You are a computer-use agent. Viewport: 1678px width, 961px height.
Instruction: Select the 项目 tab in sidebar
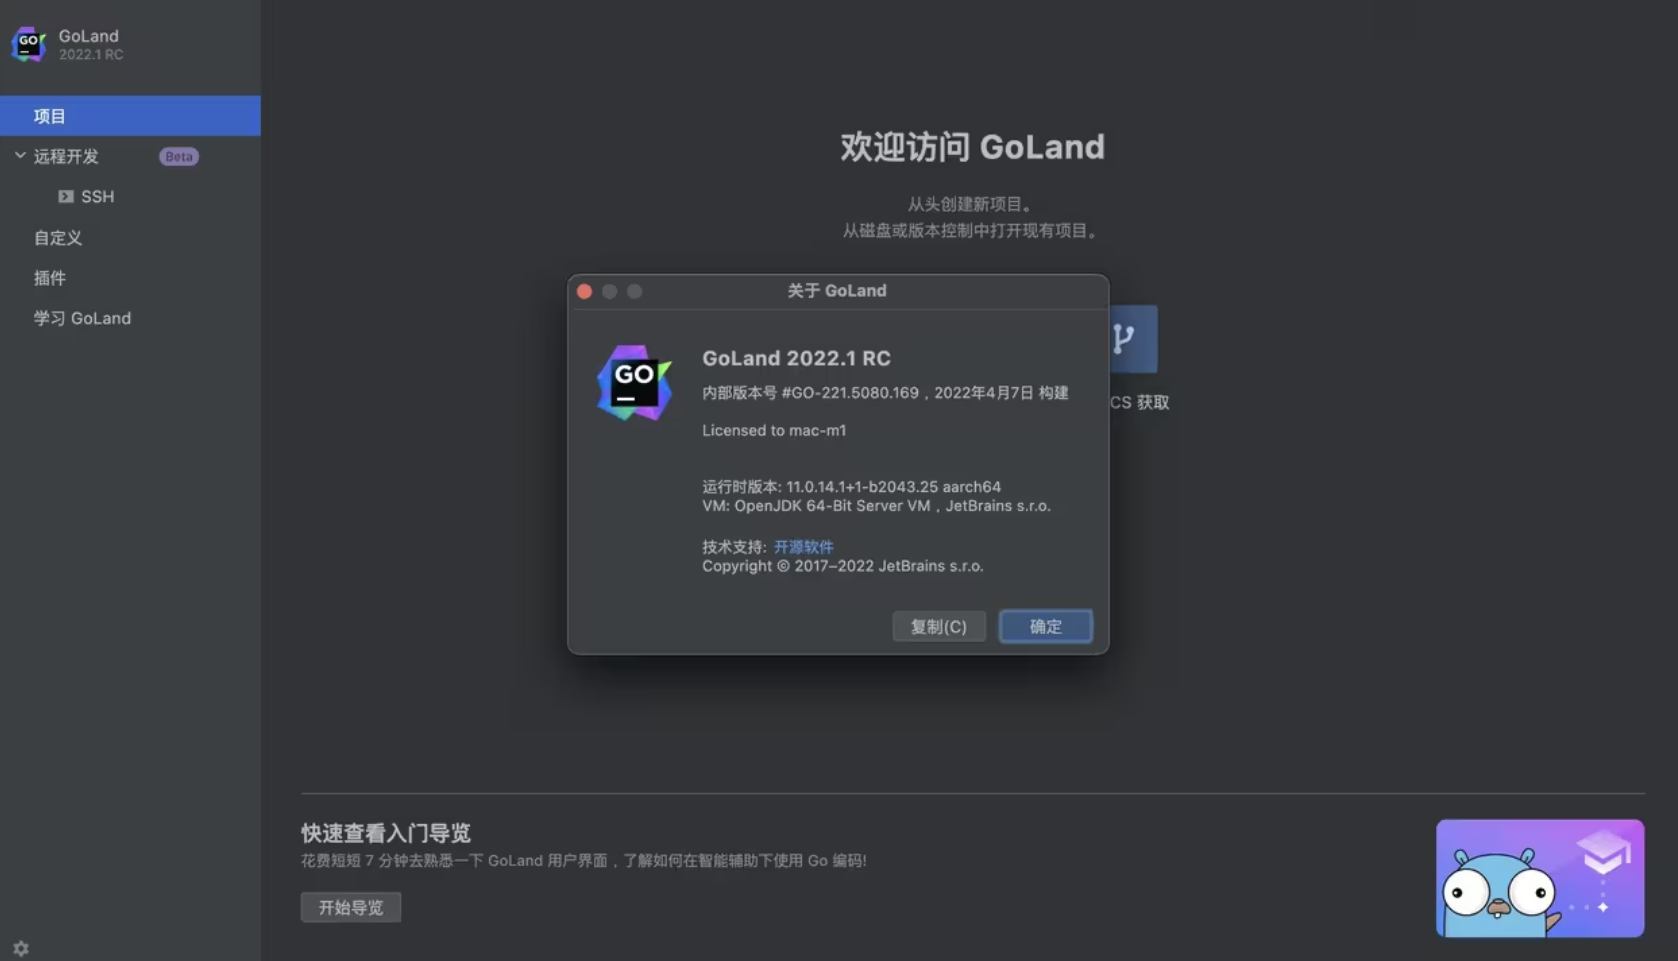130,116
